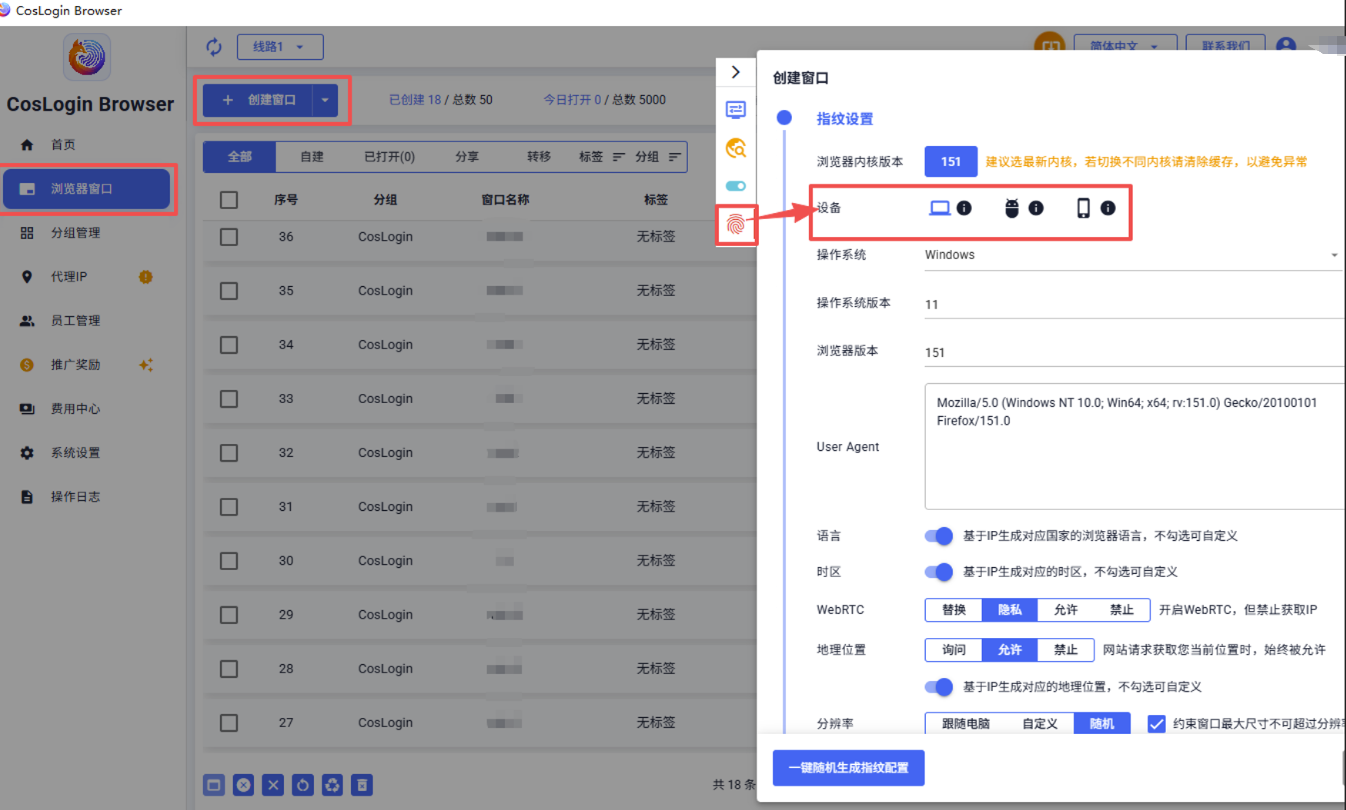Click the trash delete icon in bottom toolbar
This screenshot has width=1346, height=810.
tap(363, 785)
